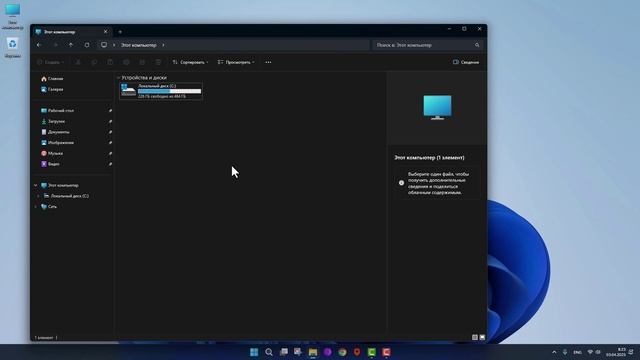
Task: Click the search magnifier in Explorer
Action: [x=477, y=45]
